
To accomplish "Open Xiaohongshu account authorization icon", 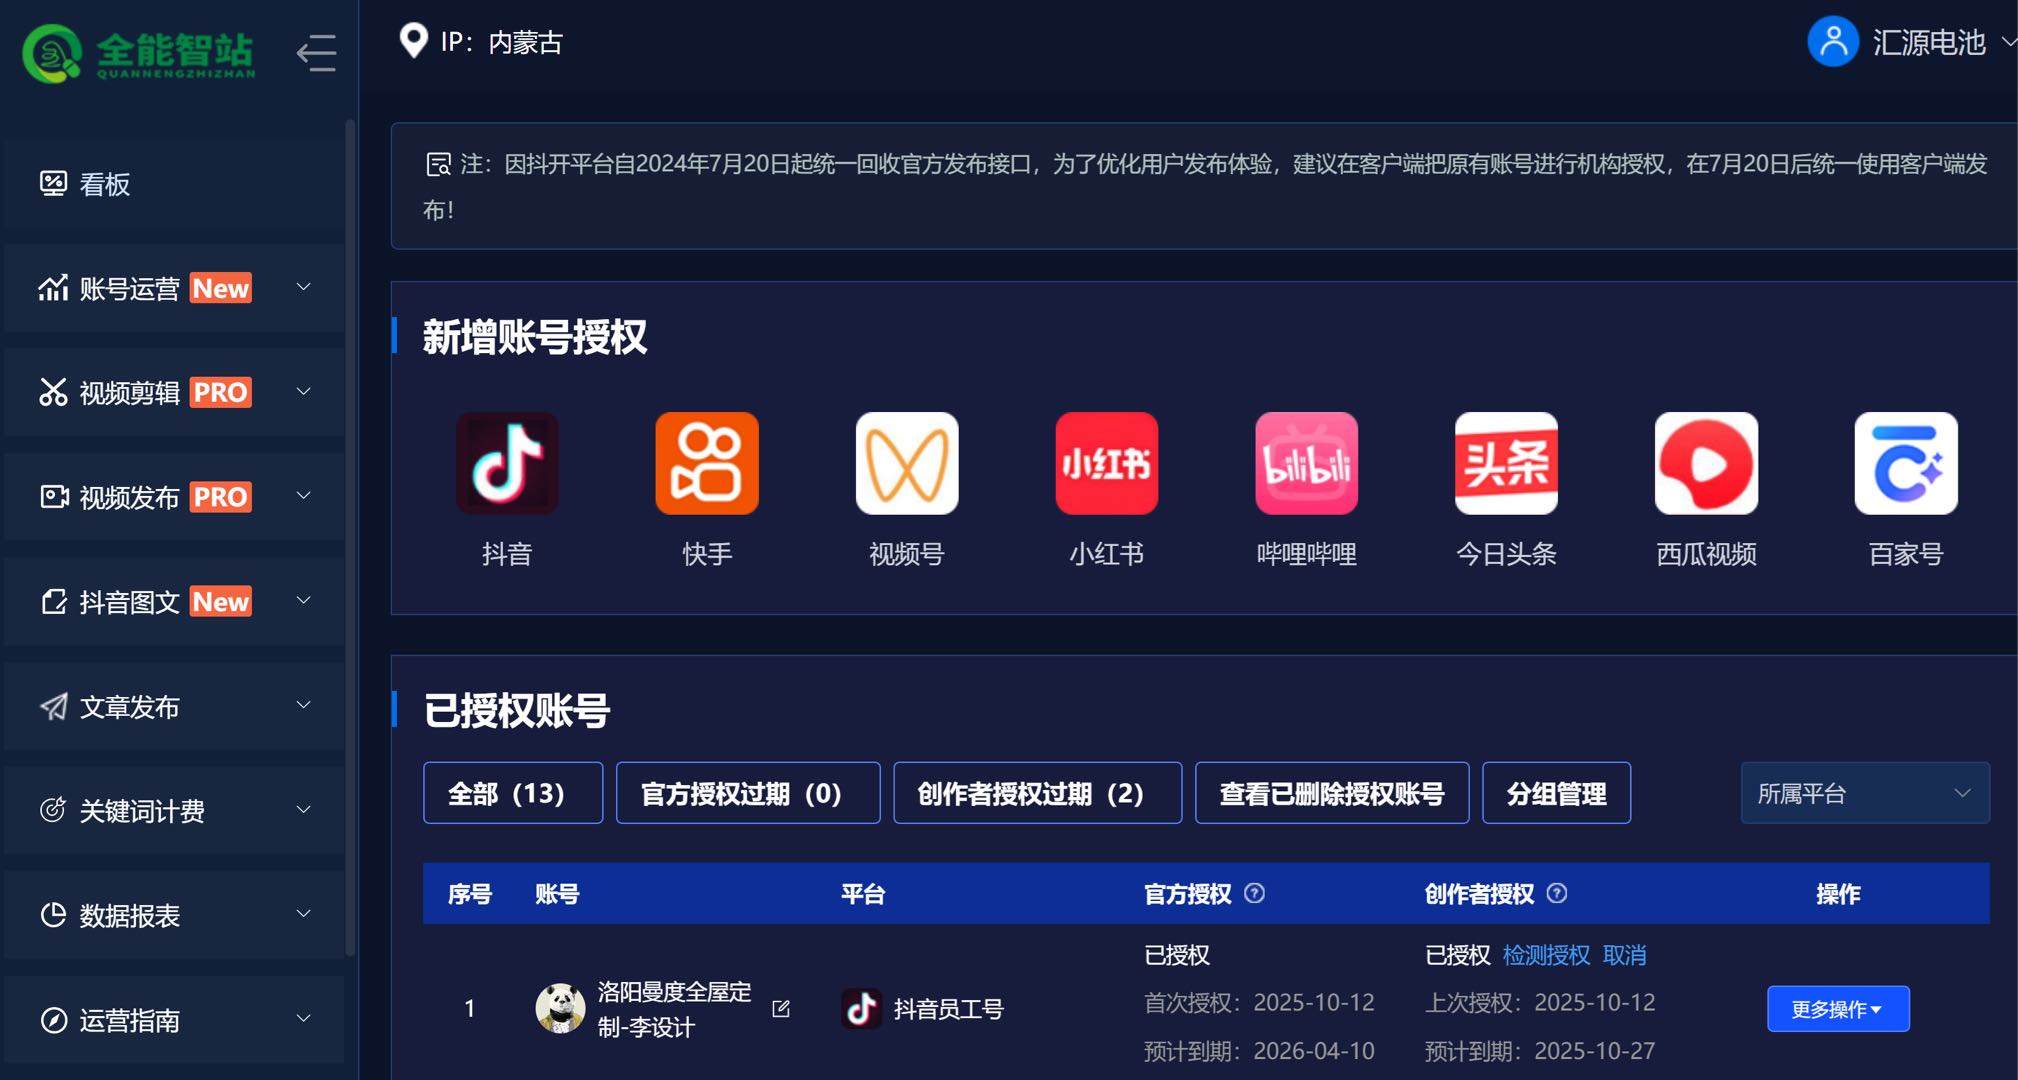I will click(1107, 464).
